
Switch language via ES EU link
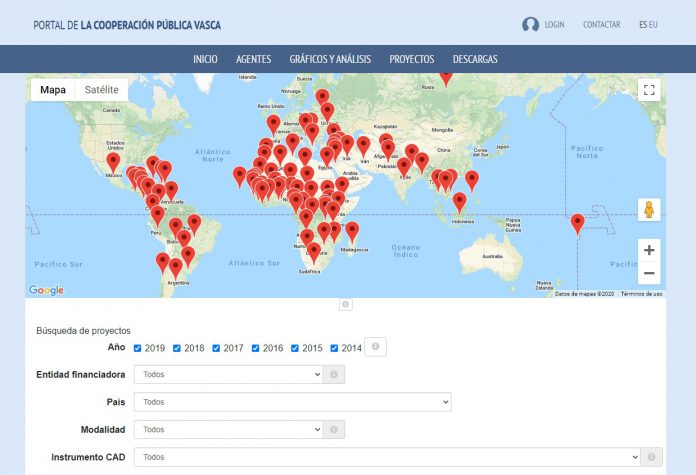[x=648, y=24]
